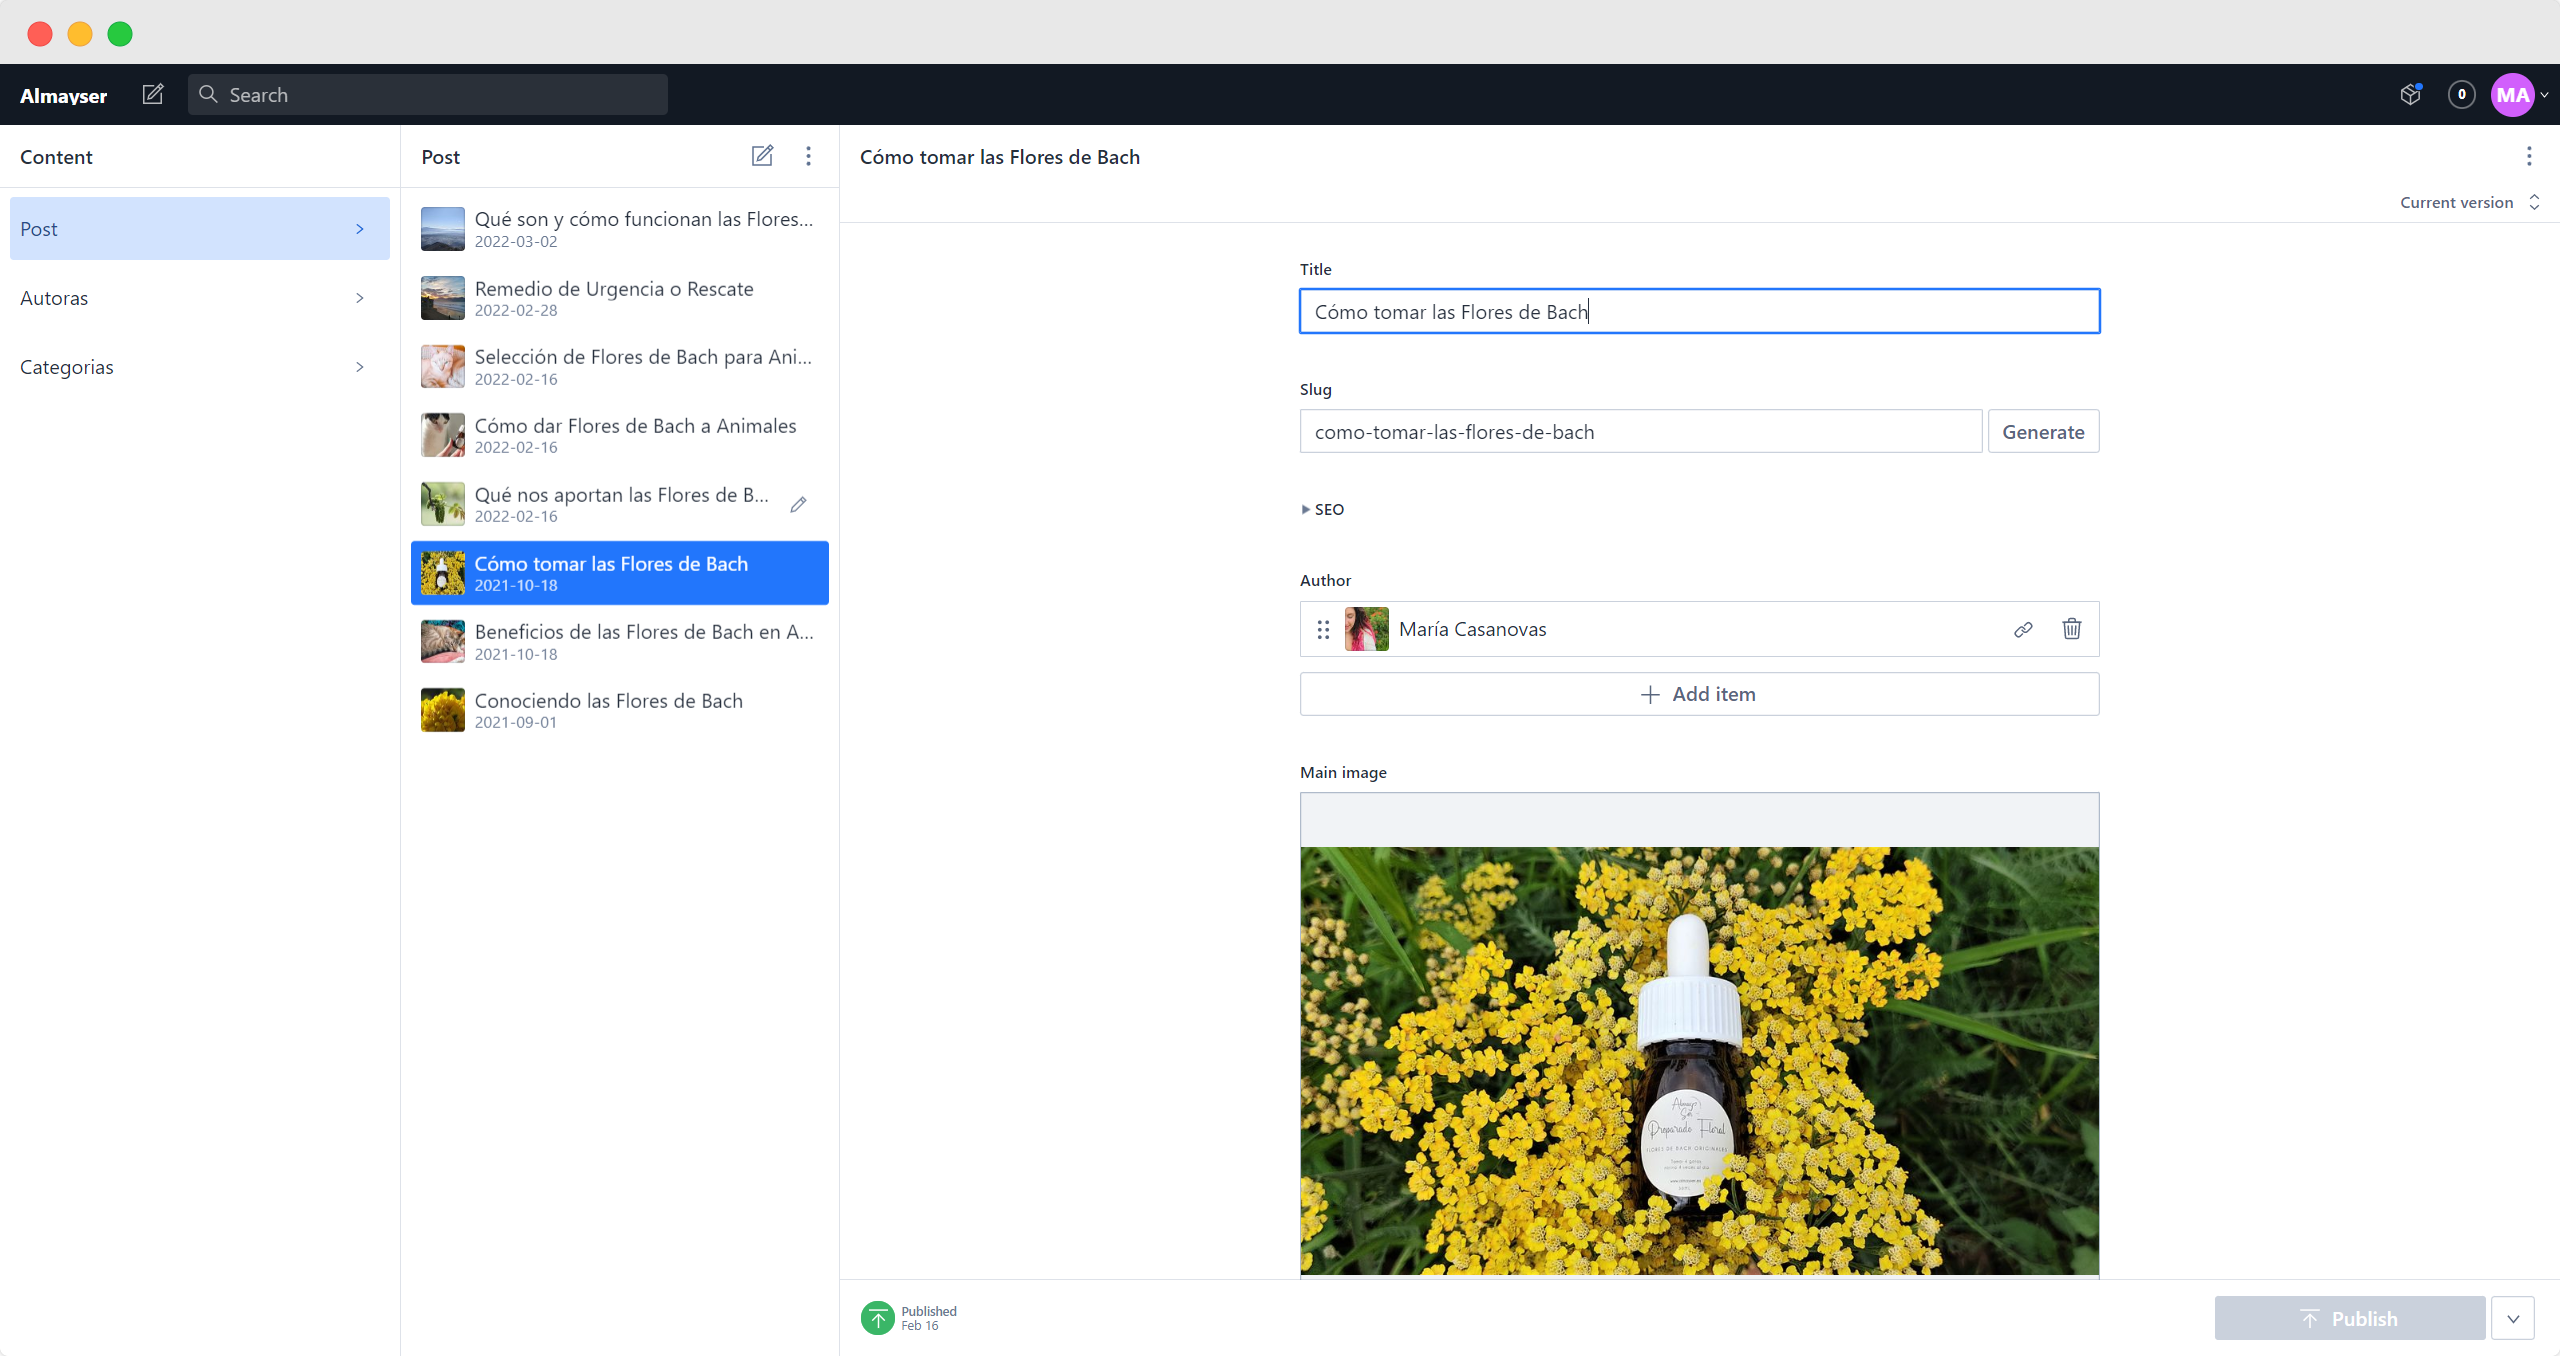
Task: Click the edited pencil icon on Qué nos aportan post
Action: point(798,504)
